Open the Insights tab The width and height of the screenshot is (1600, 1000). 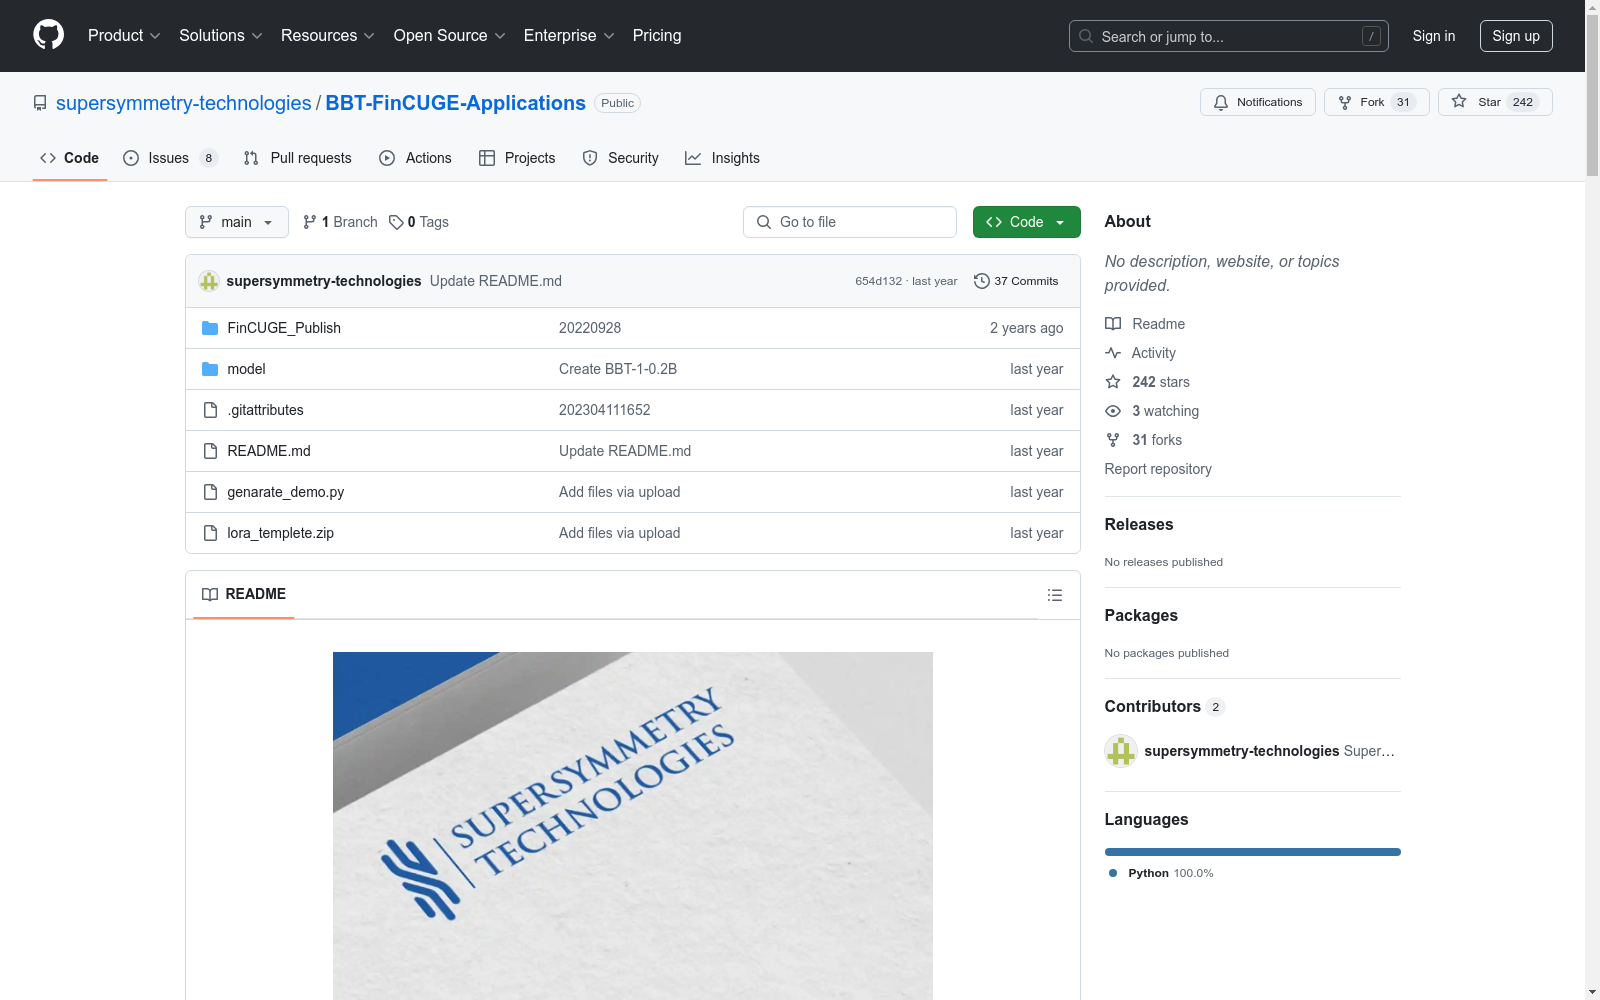722,158
